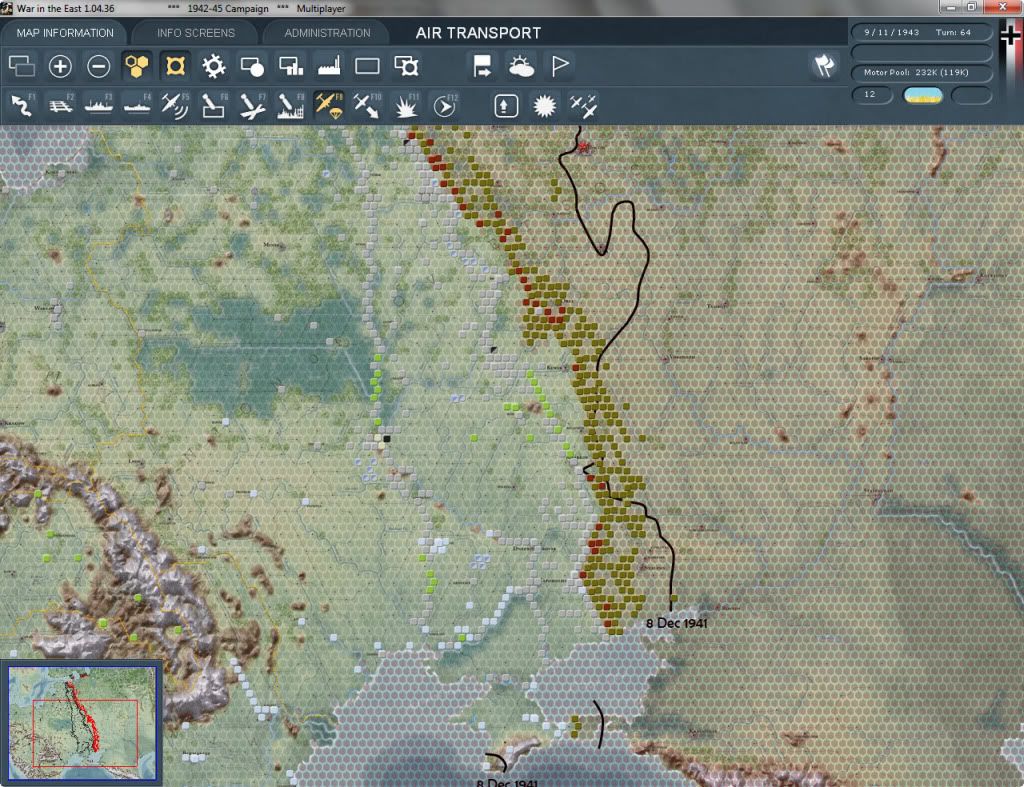Viewport: 1024px width, 787px height.
Task: Click the gear-shaped fort levels icon
Action: click(x=214, y=66)
